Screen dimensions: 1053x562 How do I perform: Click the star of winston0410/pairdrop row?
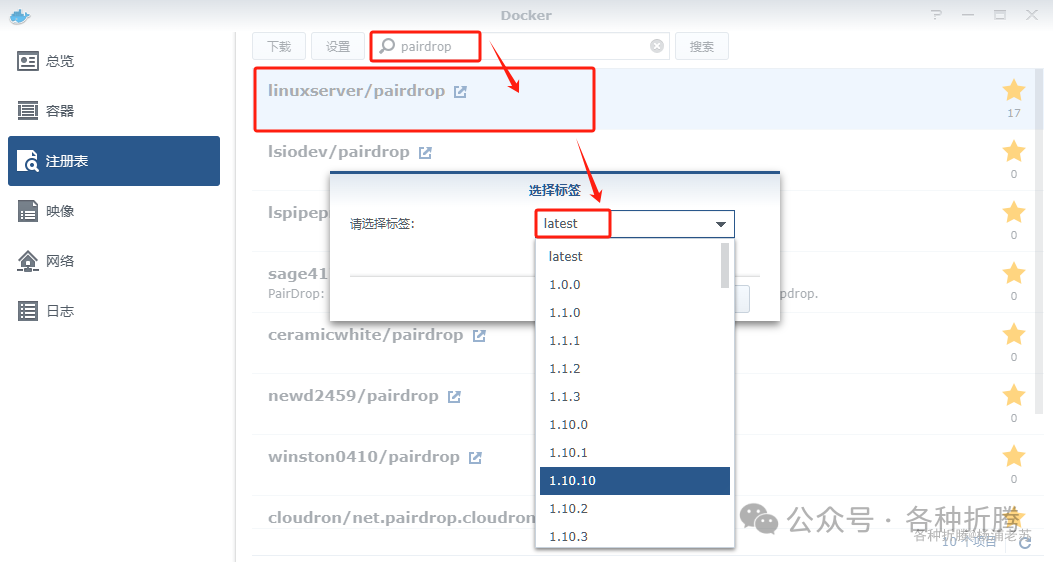coord(1013,456)
